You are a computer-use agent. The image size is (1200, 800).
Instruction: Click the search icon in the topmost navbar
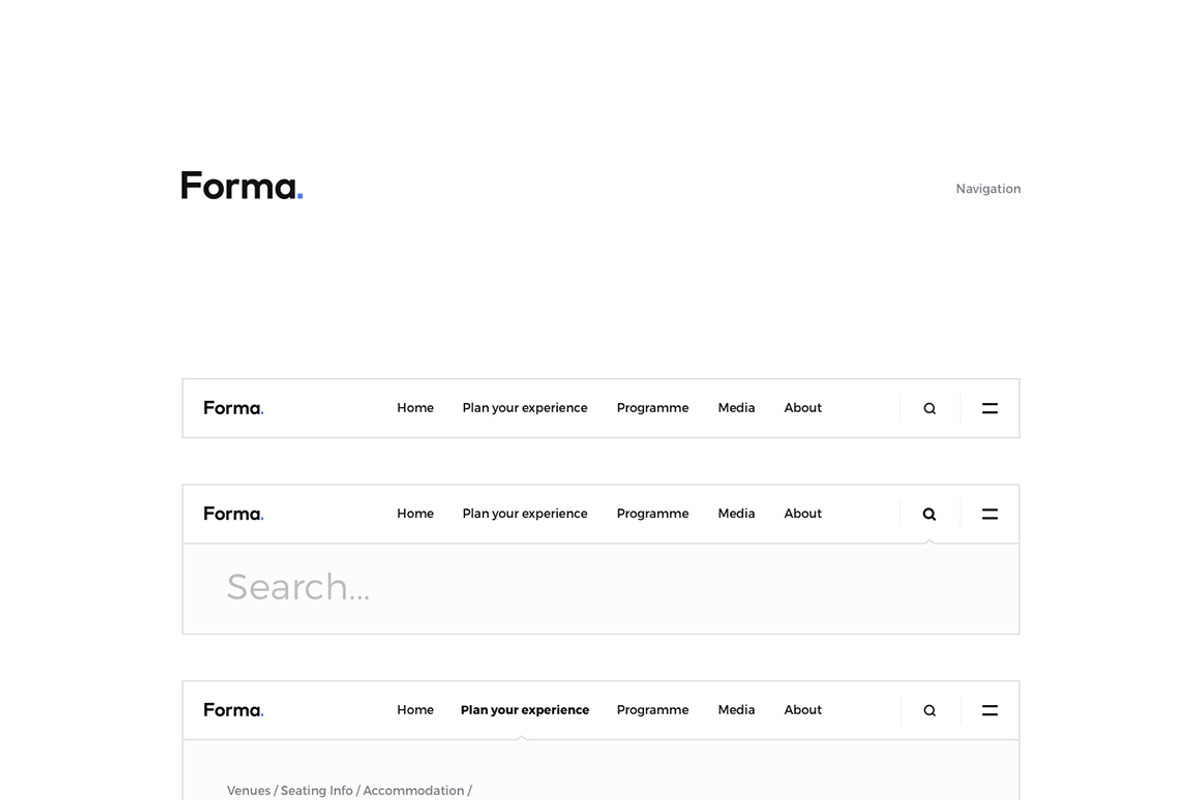pos(929,408)
